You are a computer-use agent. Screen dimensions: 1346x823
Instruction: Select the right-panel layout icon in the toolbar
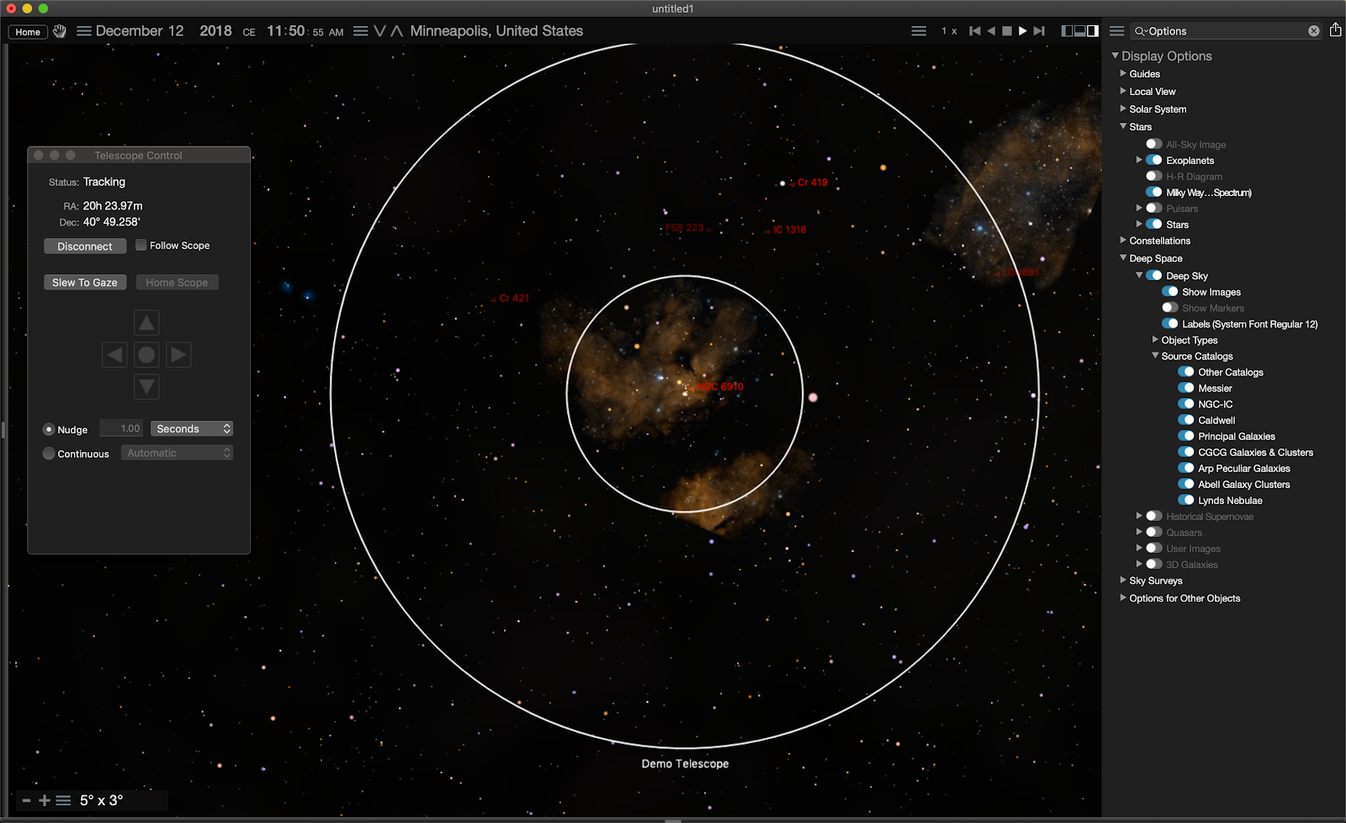click(x=1091, y=30)
